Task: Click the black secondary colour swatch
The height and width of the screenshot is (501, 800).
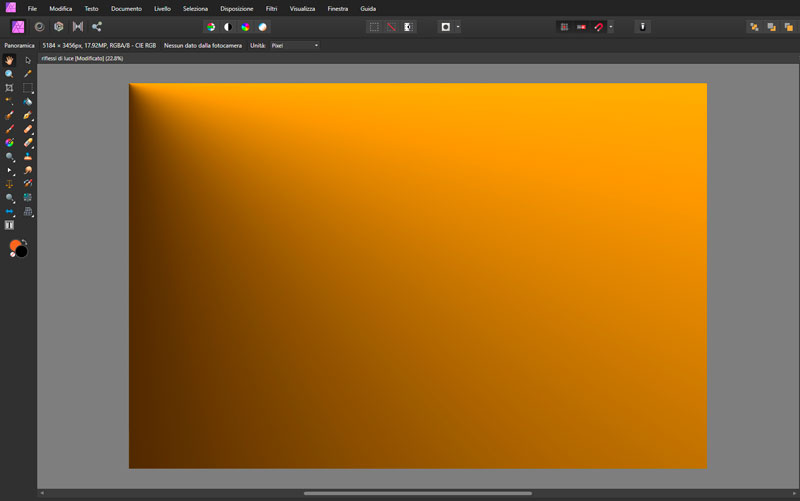Action: [21, 252]
